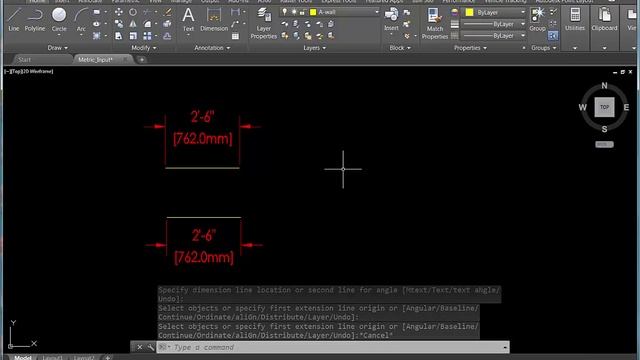Click Match Properties

435,23
